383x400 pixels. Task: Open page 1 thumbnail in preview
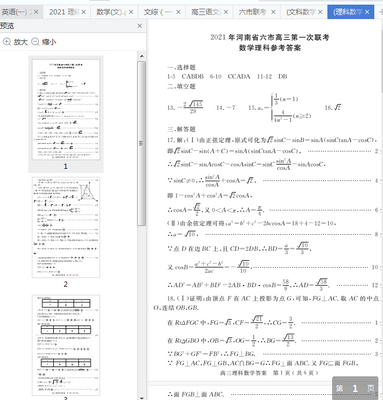coord(66,110)
